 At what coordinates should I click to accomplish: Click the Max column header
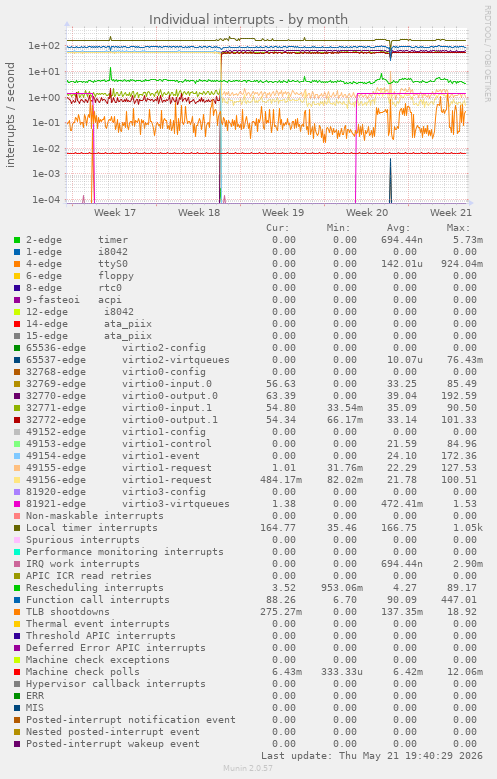click(x=458, y=228)
